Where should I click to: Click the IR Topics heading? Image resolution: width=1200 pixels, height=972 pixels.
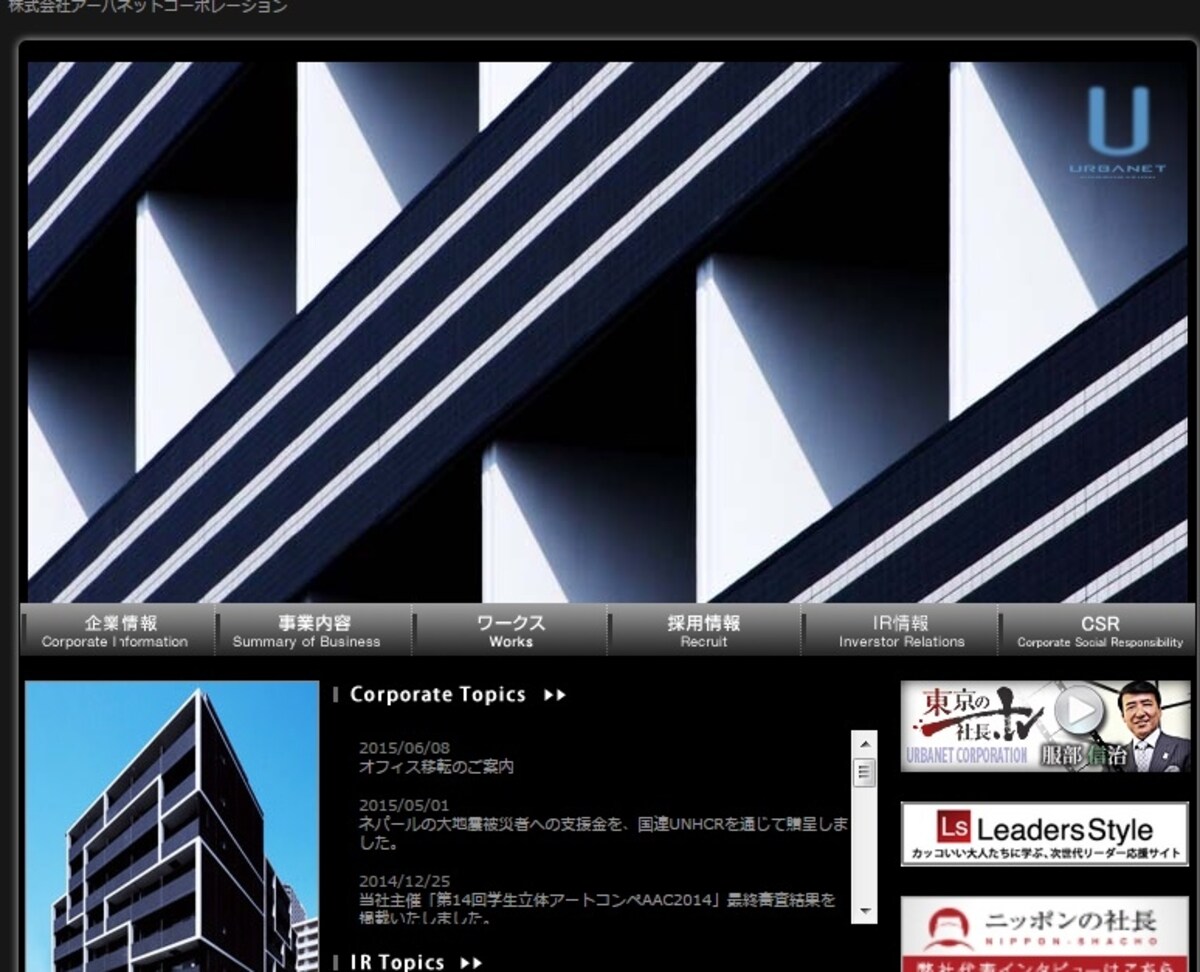click(x=397, y=962)
